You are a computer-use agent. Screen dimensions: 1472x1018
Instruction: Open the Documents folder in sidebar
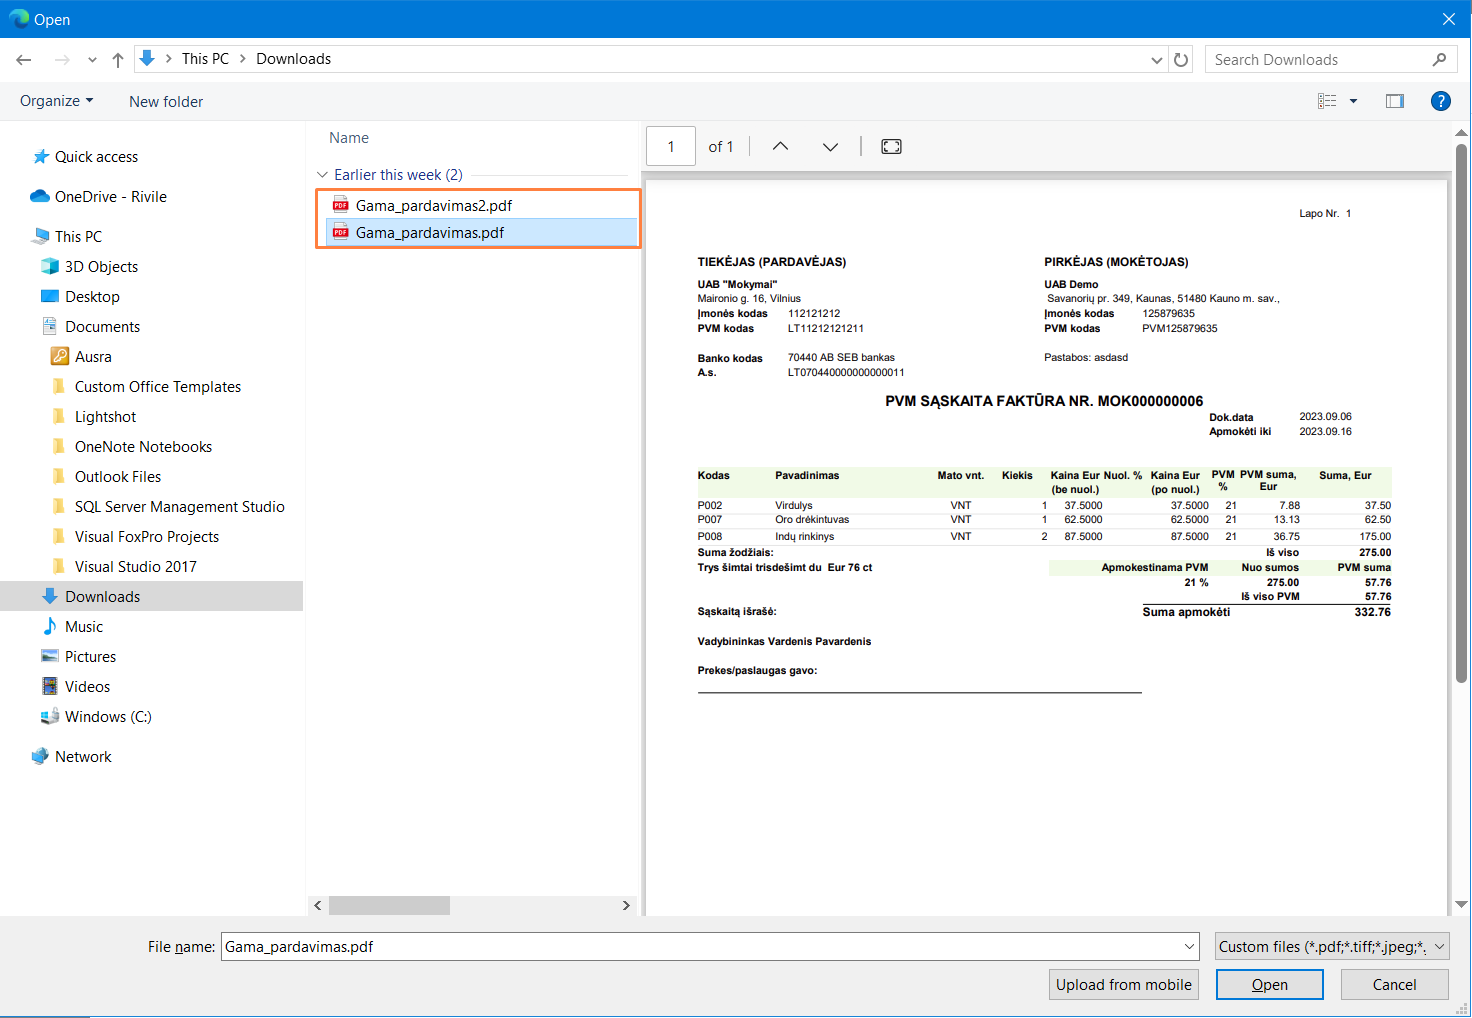[x=102, y=327]
